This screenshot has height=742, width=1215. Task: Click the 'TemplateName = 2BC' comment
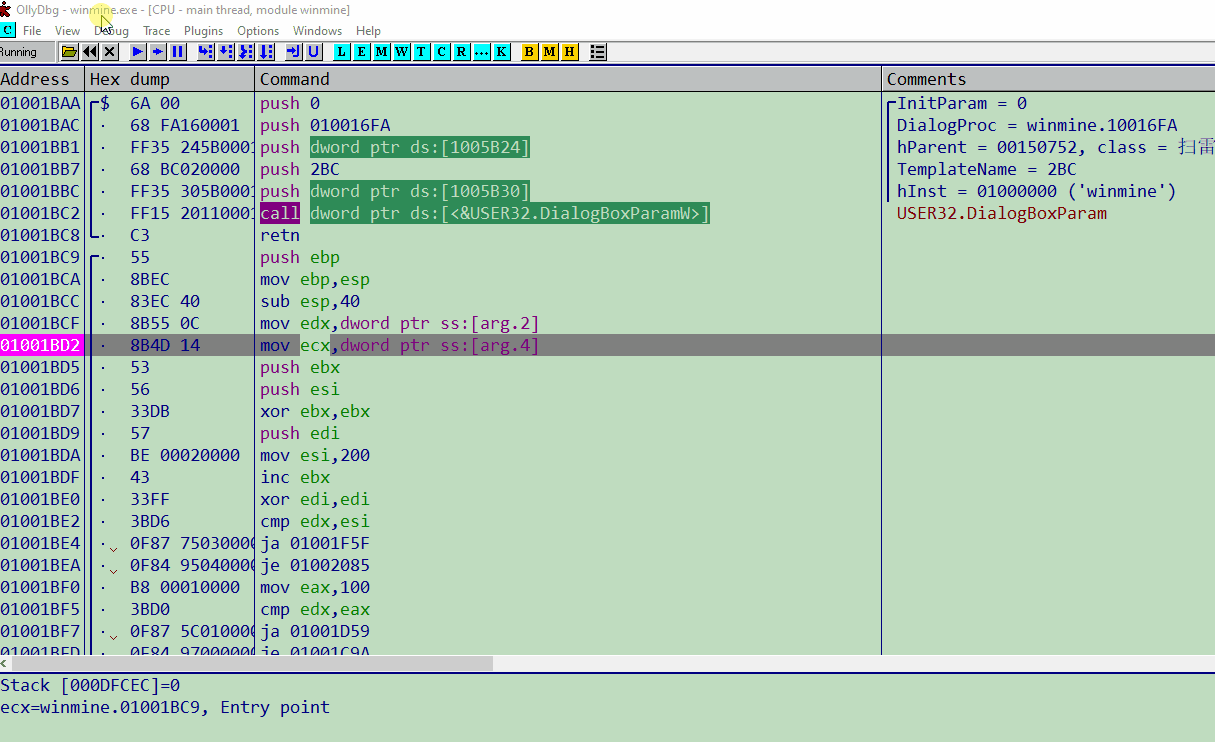987,169
